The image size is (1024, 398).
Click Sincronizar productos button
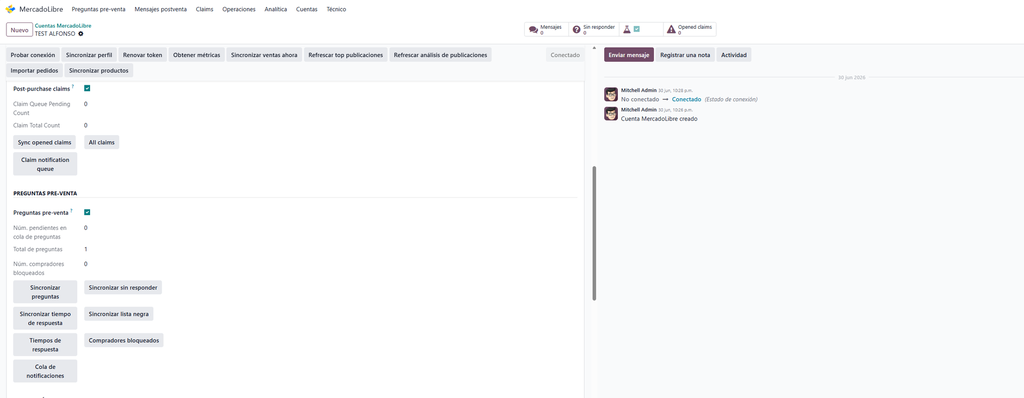99,71
